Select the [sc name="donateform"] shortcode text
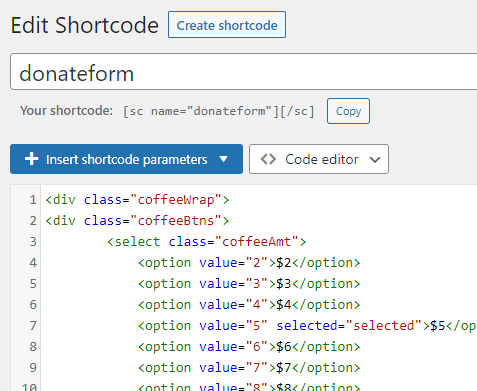 click(219, 111)
